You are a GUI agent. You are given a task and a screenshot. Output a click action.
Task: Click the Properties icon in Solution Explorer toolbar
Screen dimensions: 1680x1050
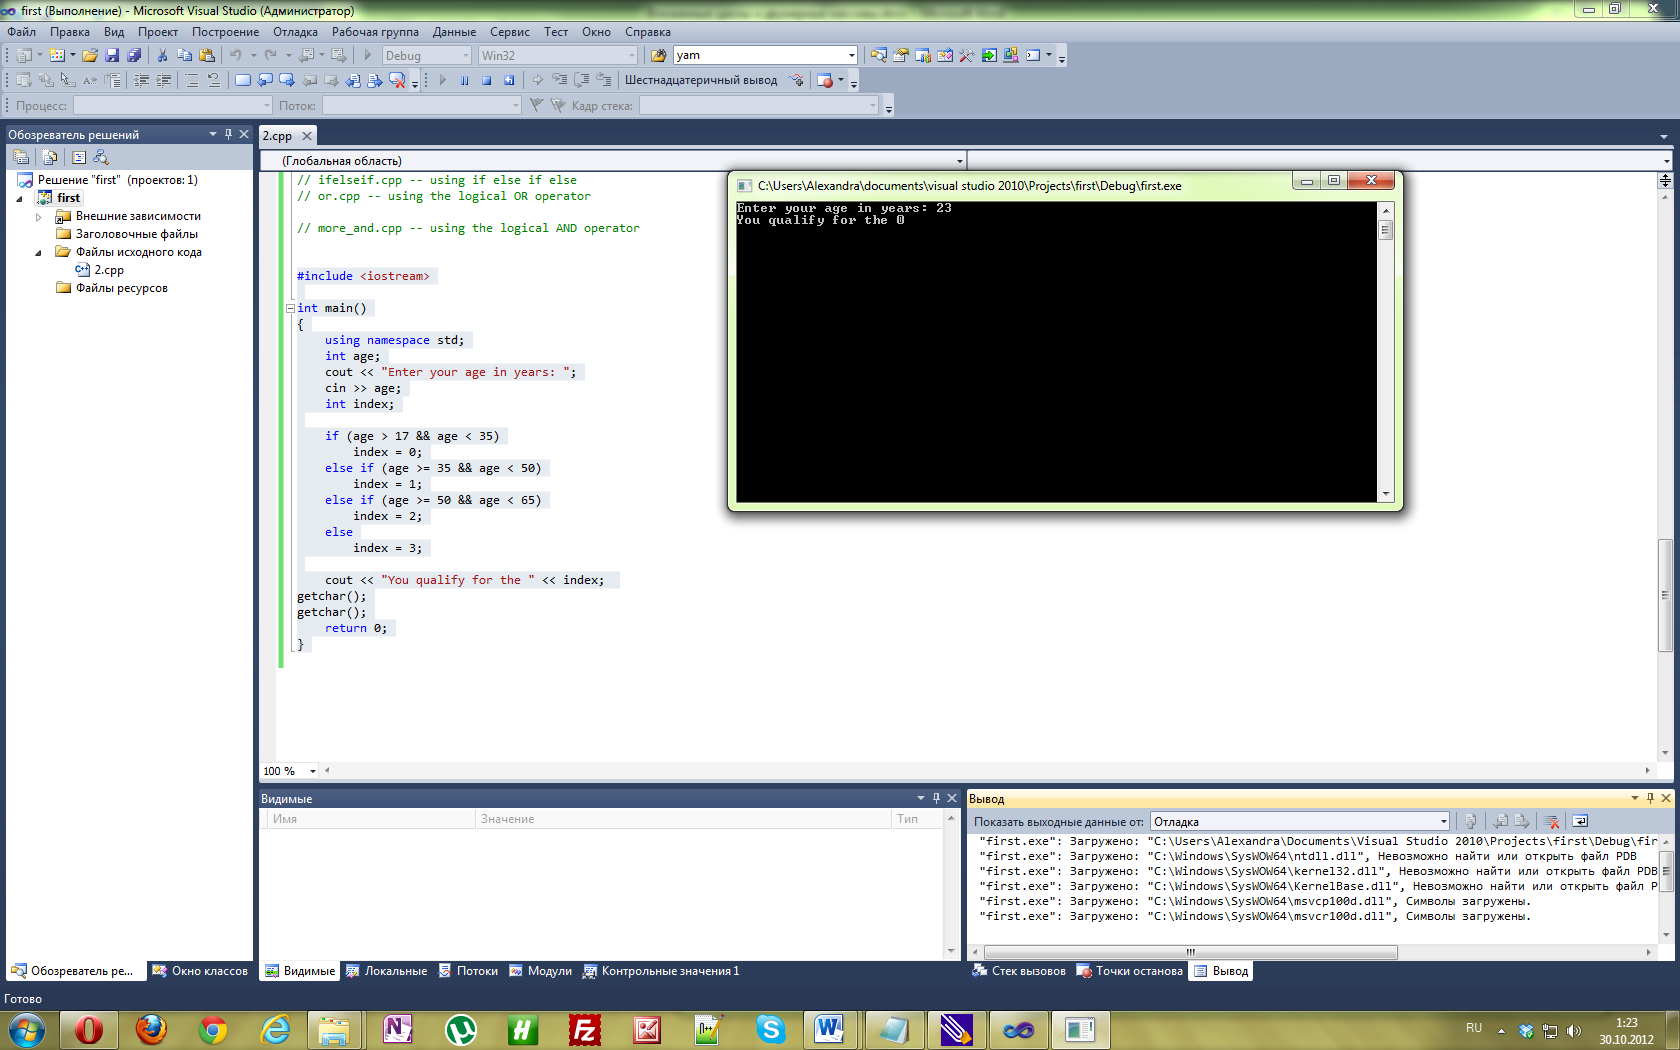pyautogui.click(x=21, y=157)
